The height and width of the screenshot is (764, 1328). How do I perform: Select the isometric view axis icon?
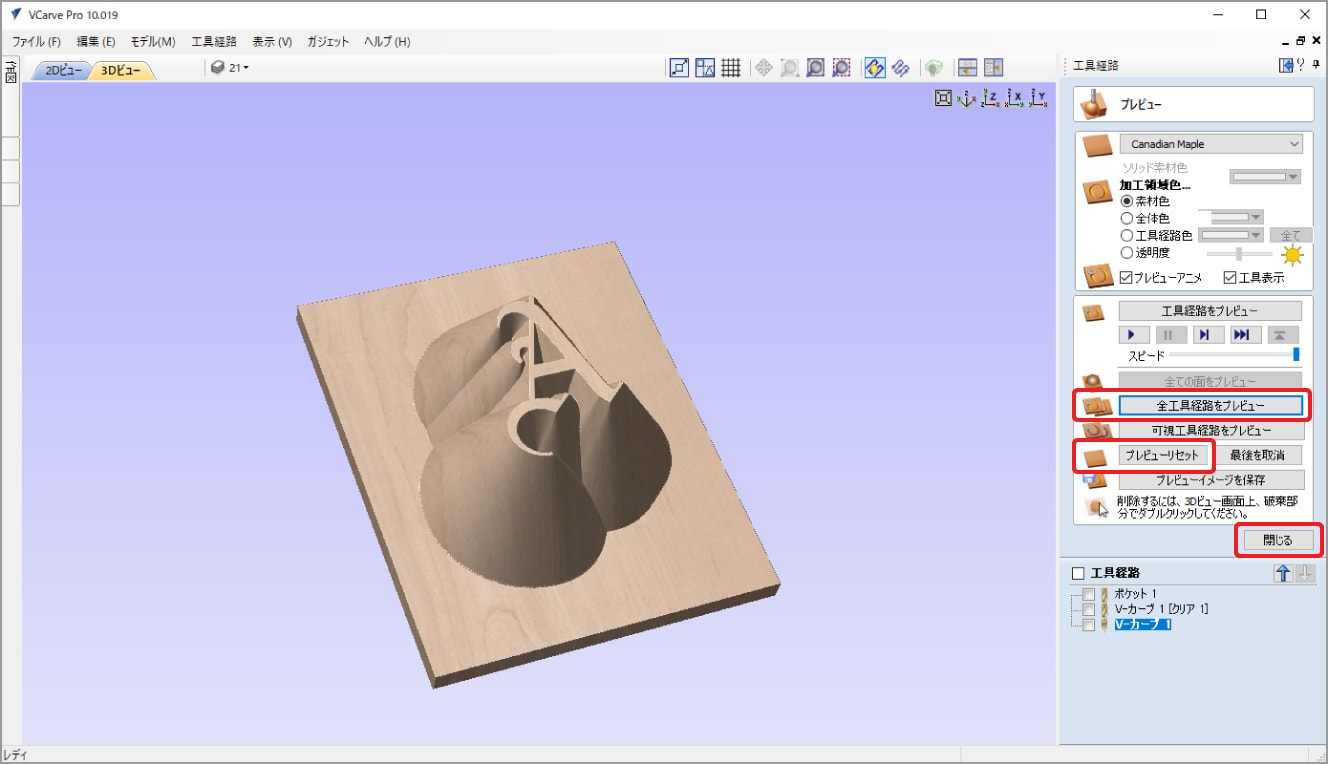click(x=966, y=98)
